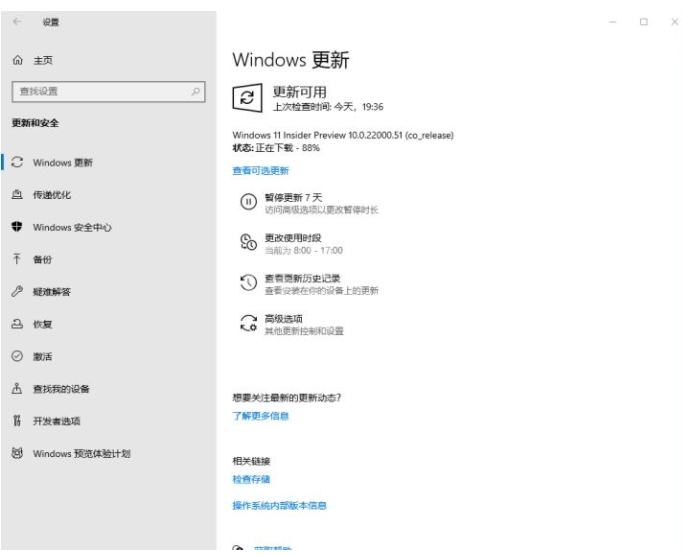The image size is (682, 557).
Task: Close the Settings window
Action: point(675,22)
